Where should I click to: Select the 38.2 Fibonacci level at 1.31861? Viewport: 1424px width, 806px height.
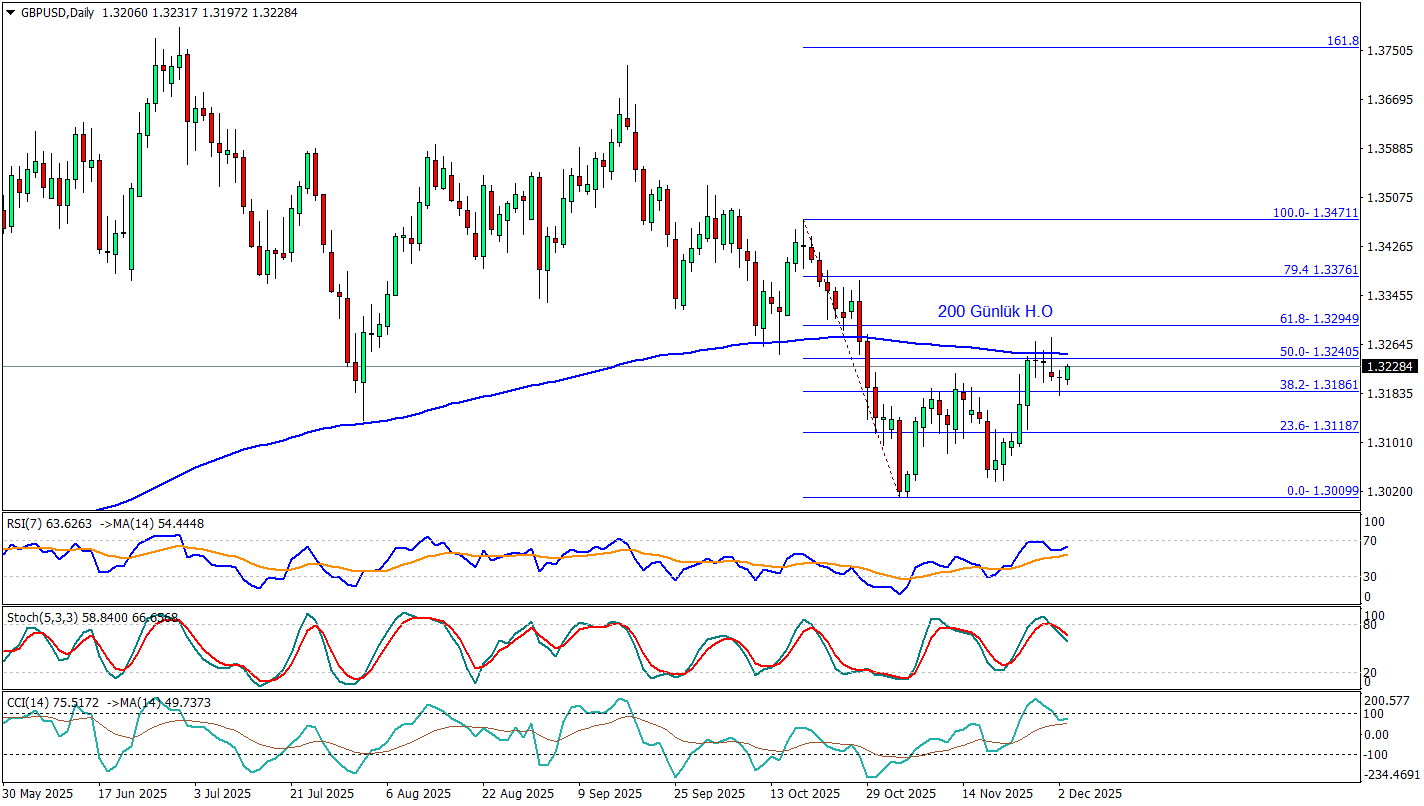(1320, 384)
